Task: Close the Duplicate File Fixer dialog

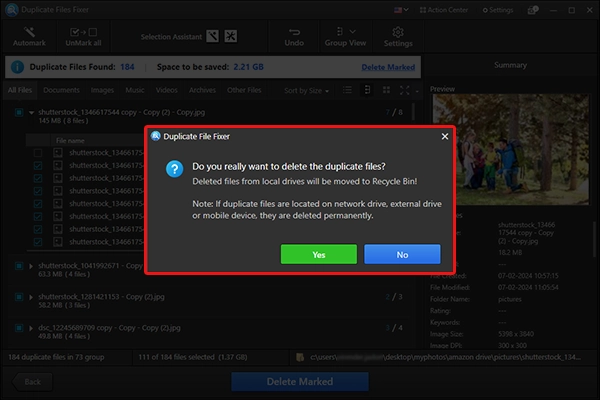Action: [445, 136]
